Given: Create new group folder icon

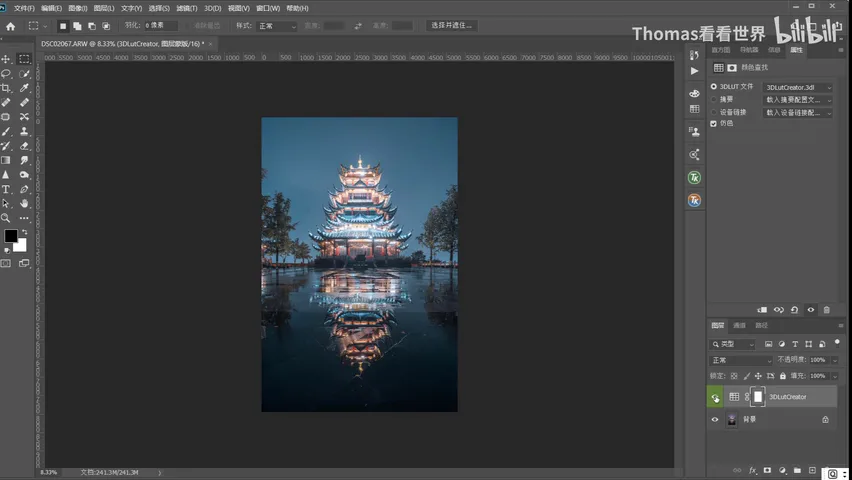Looking at the screenshot, I should pos(797,471).
